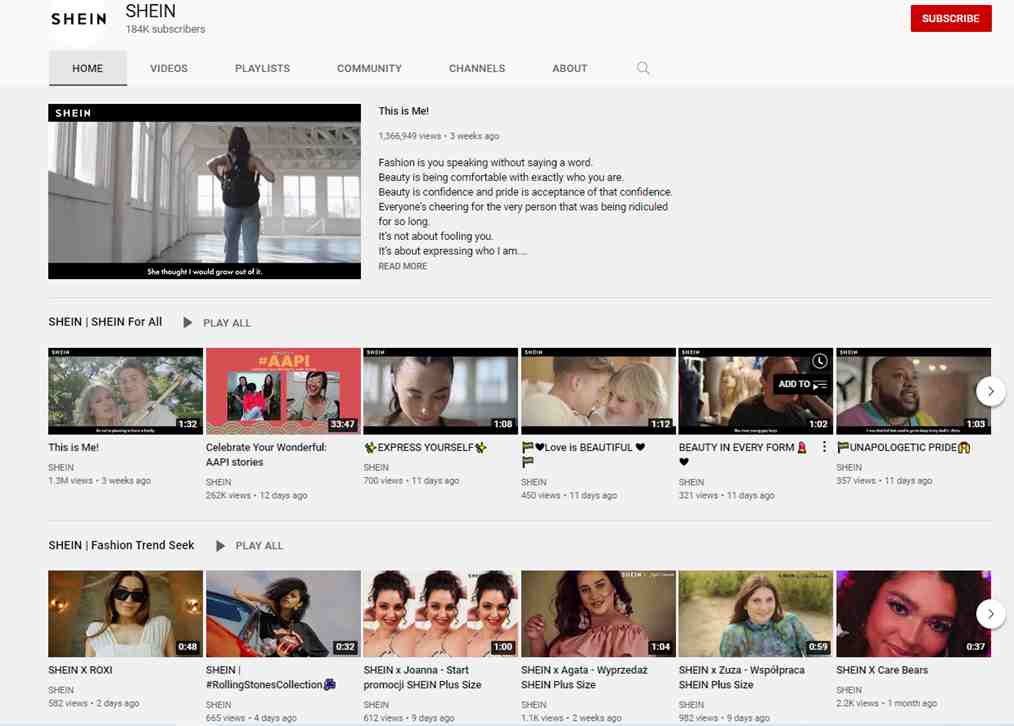The image size is (1014, 726).
Task: Open 'Celebrate Your Wonderful: AAPI stories' title
Action: tap(266, 454)
